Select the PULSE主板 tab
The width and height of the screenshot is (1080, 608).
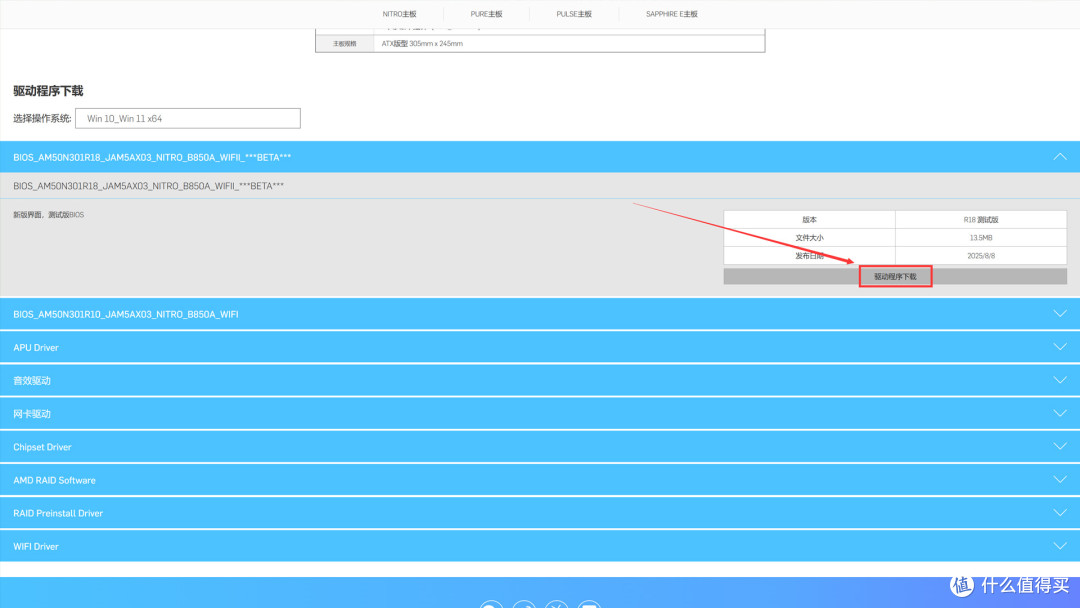point(574,14)
